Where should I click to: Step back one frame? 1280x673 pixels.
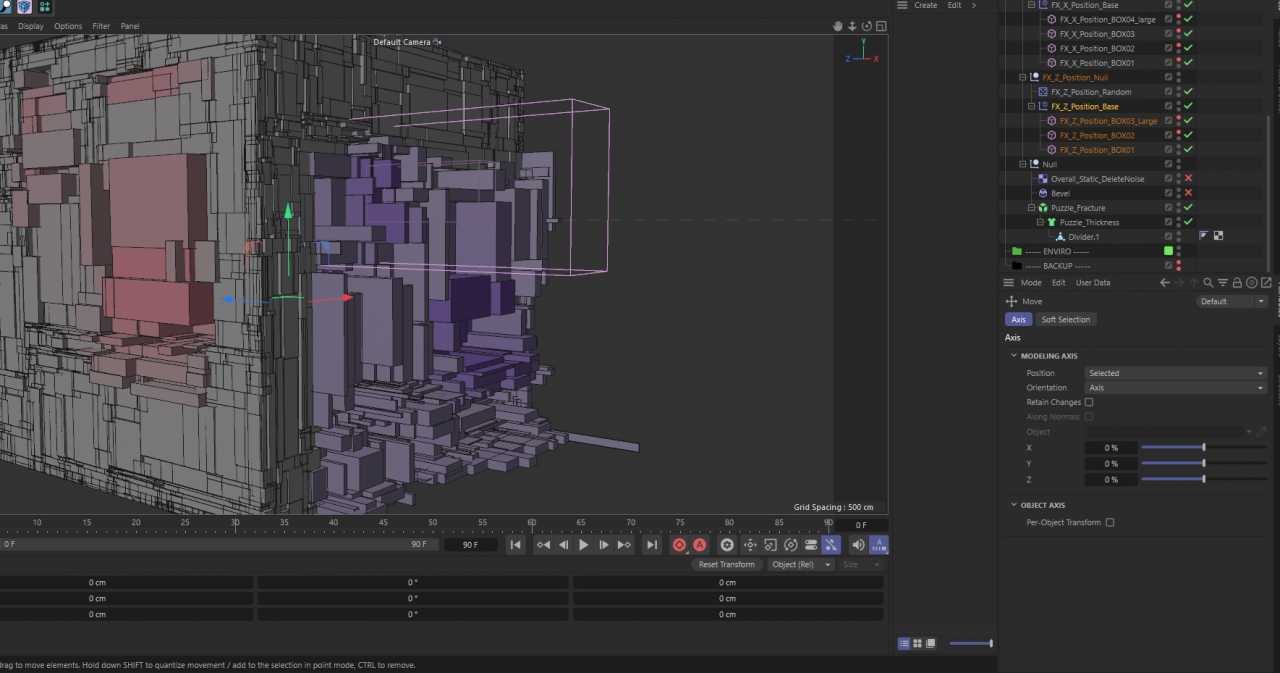pyautogui.click(x=563, y=545)
